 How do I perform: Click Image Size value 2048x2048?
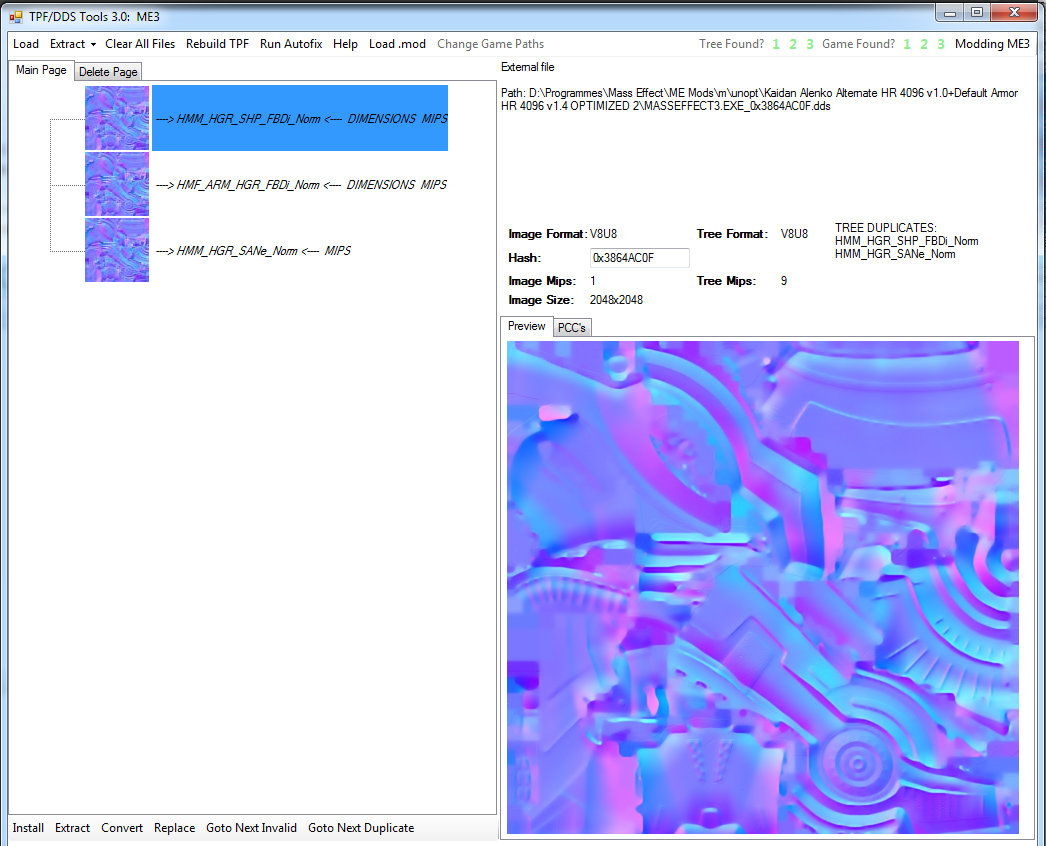pyautogui.click(x=616, y=300)
